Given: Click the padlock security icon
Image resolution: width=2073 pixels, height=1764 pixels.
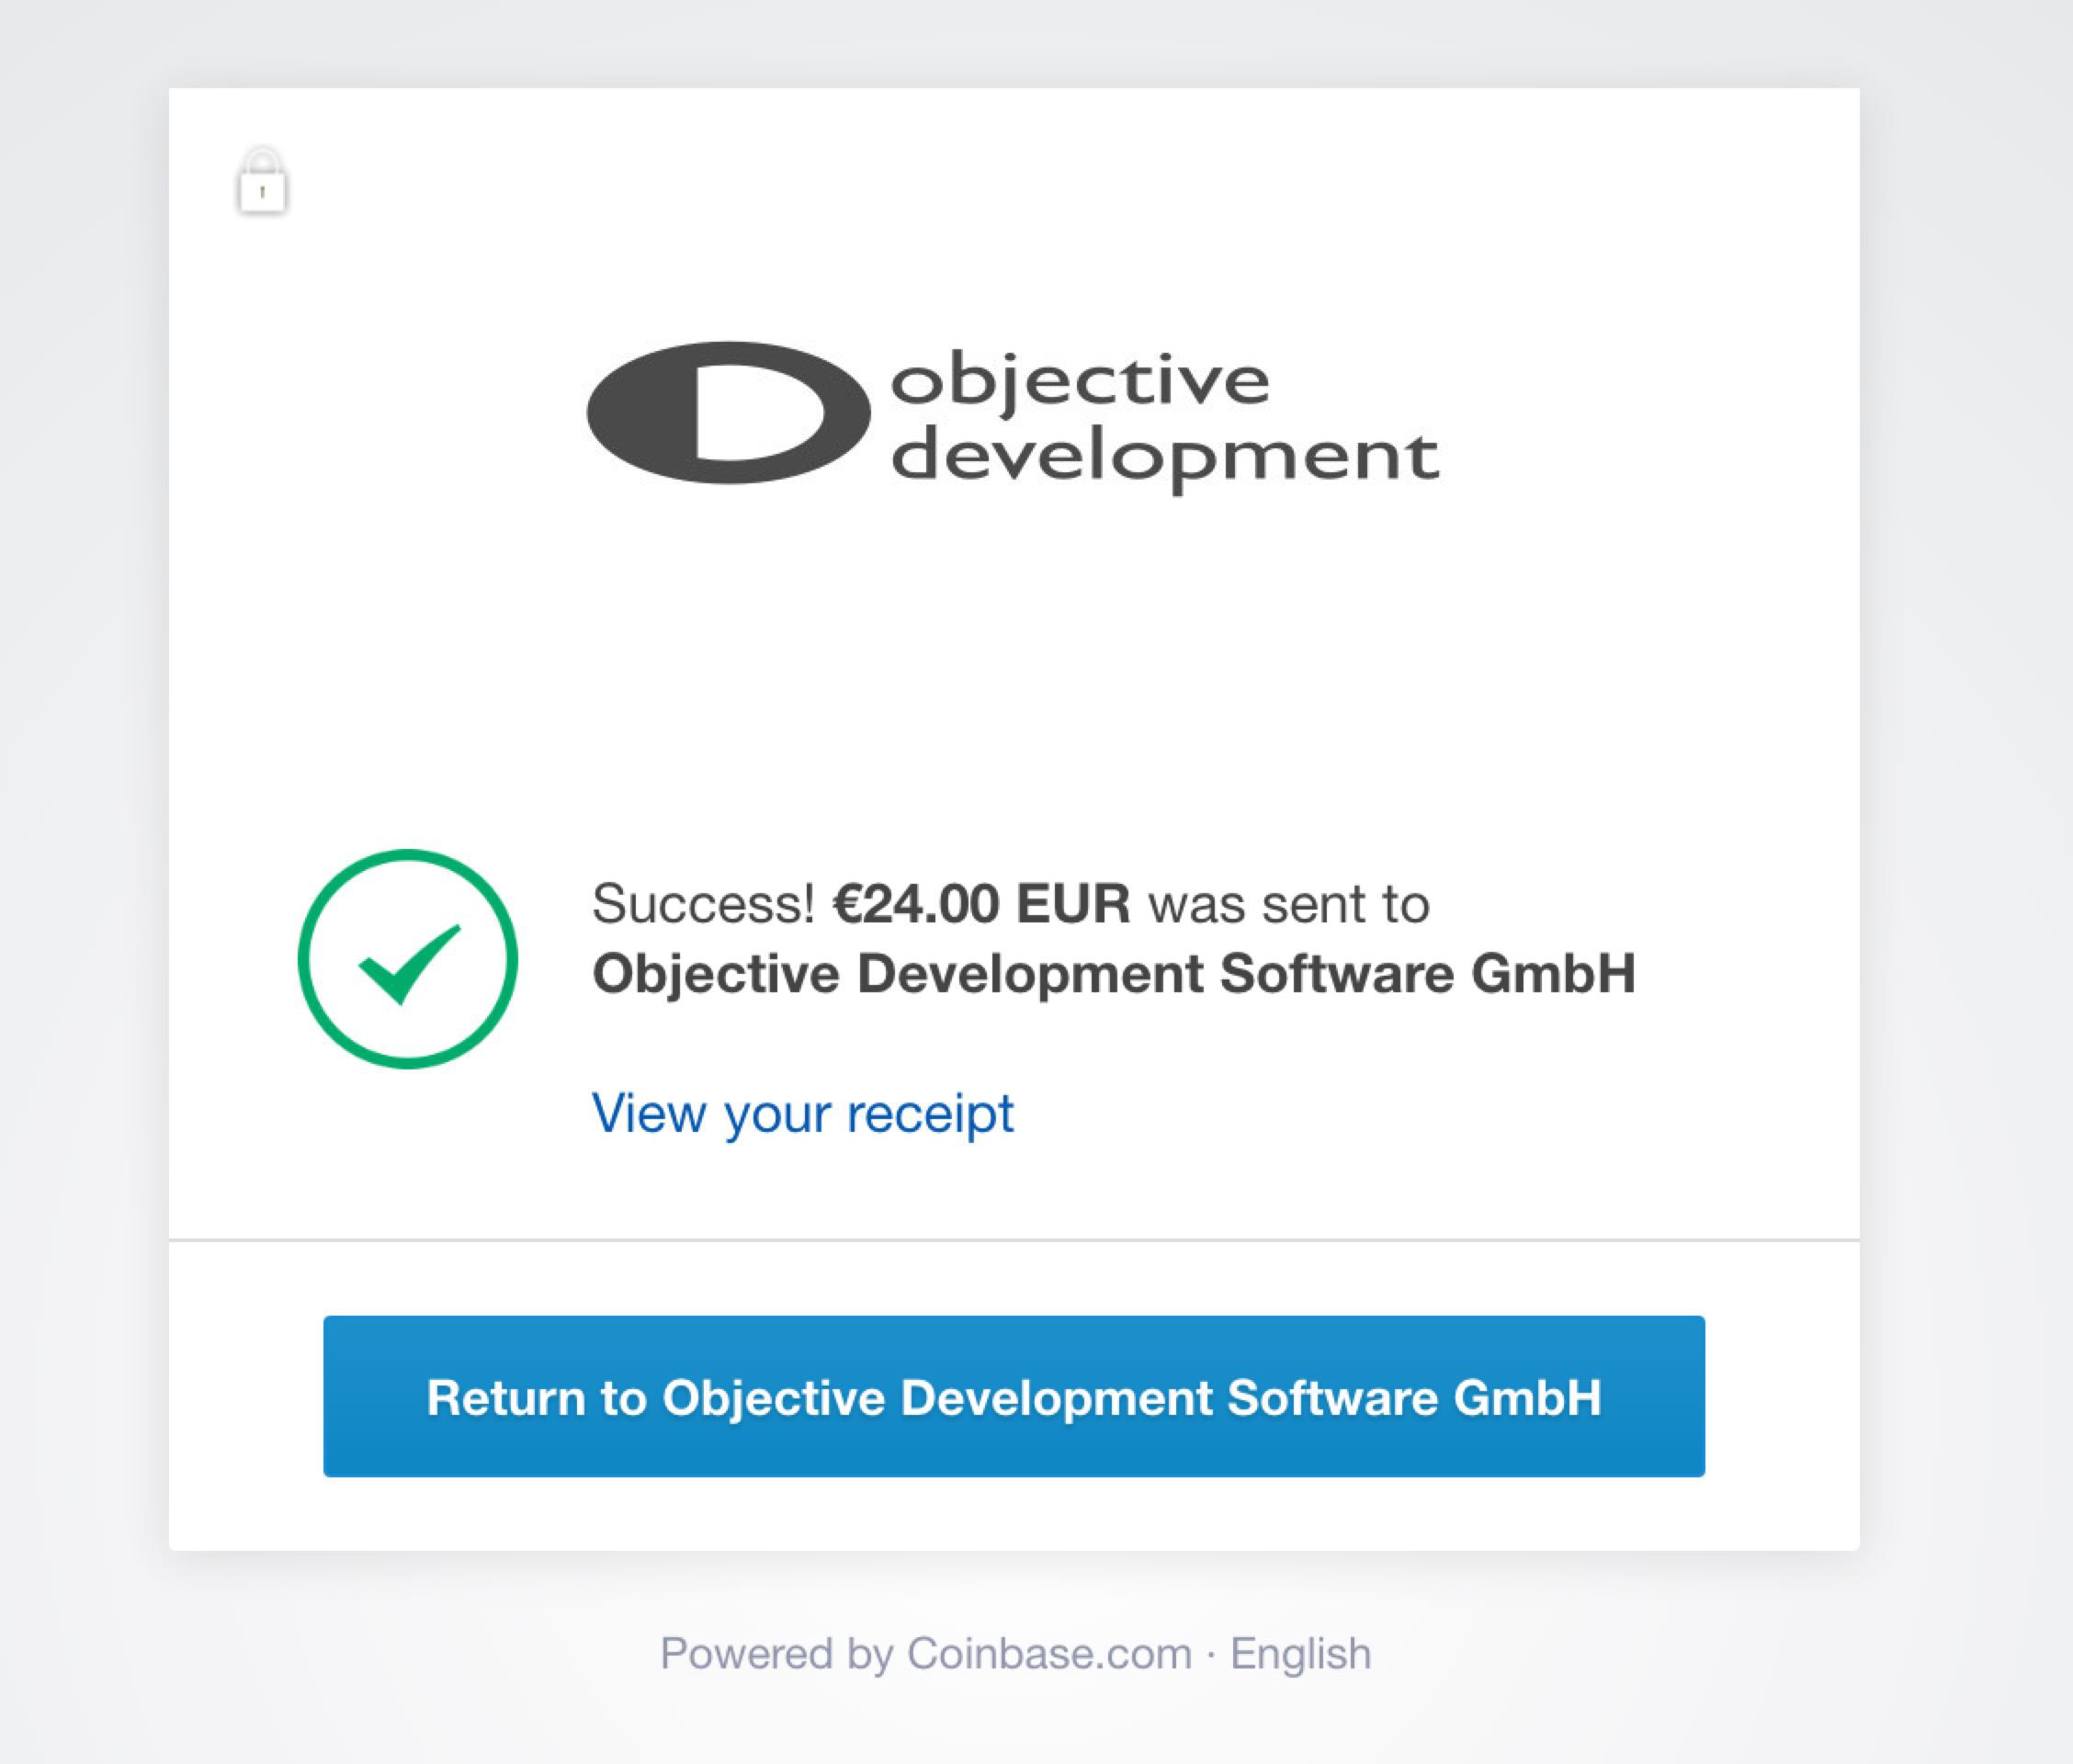Looking at the screenshot, I should (x=262, y=182).
